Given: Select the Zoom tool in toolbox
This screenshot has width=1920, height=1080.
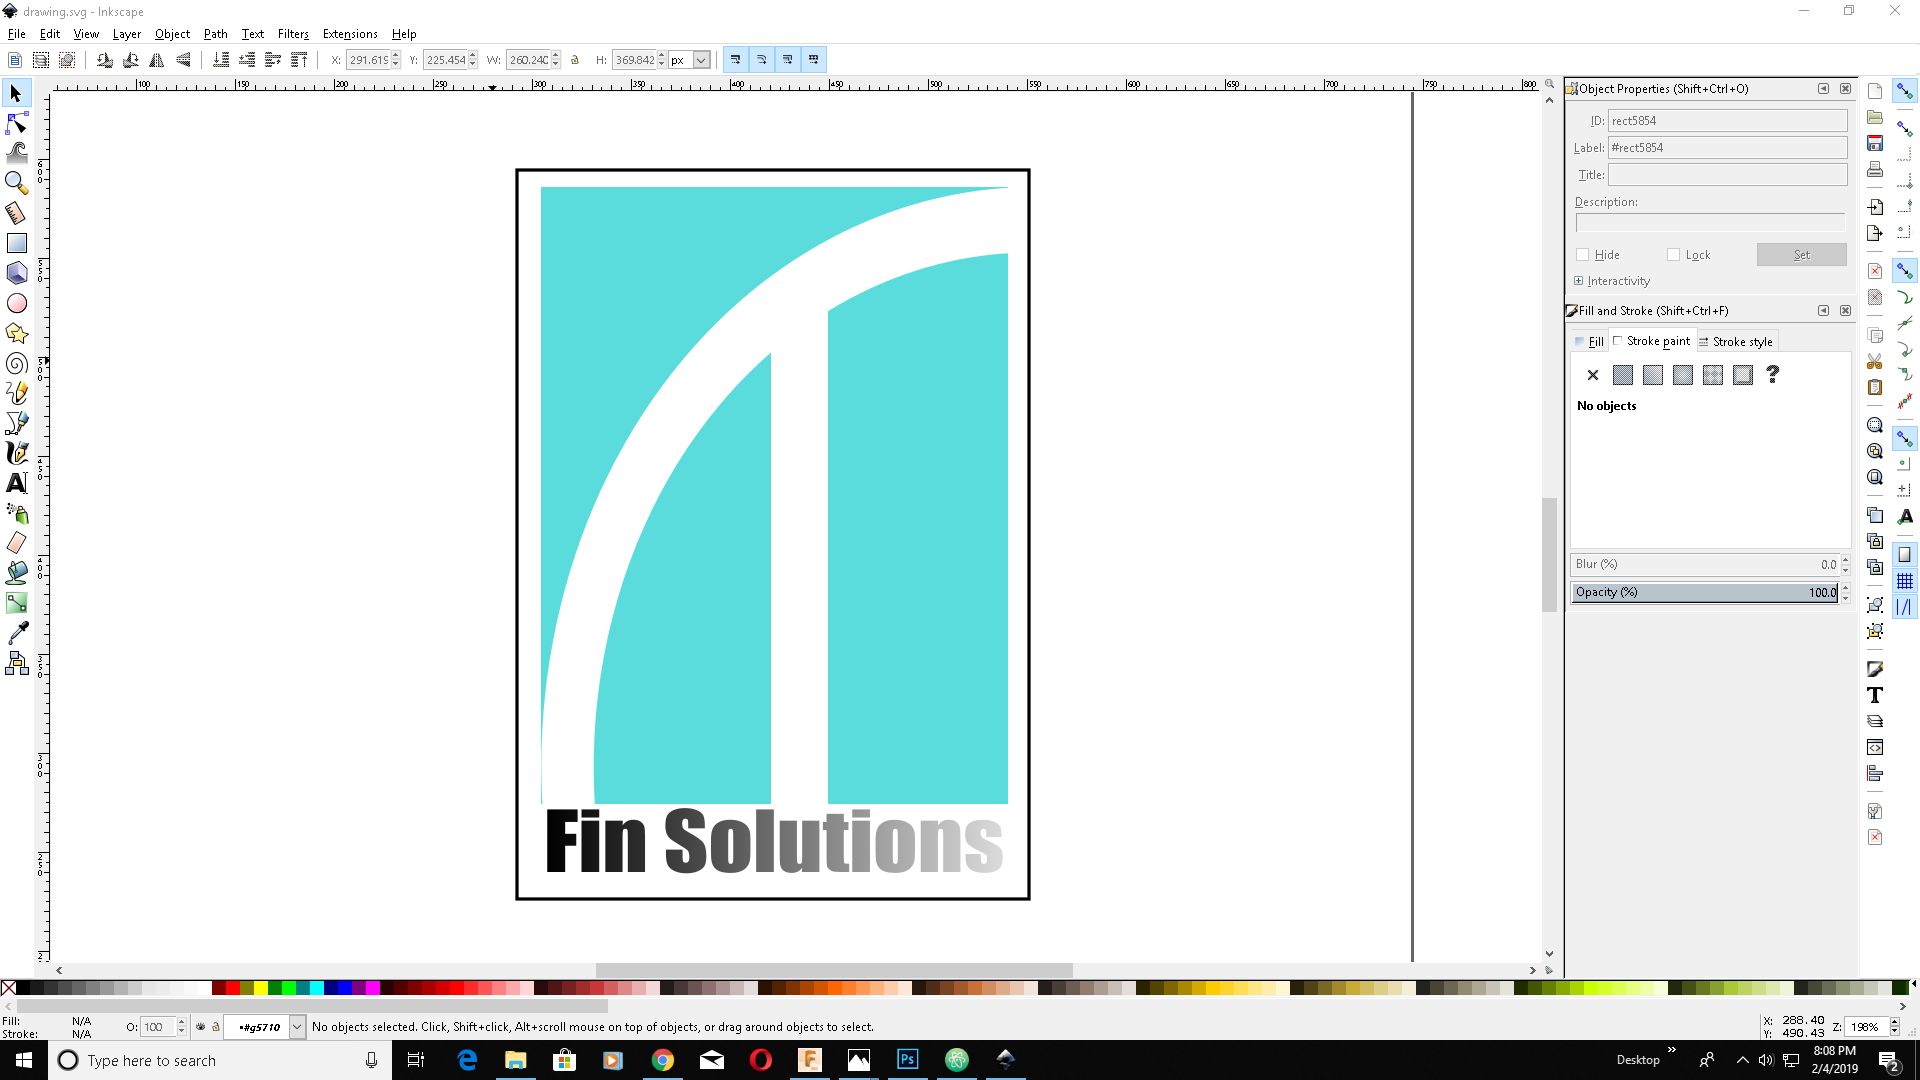Looking at the screenshot, I should click(x=17, y=183).
